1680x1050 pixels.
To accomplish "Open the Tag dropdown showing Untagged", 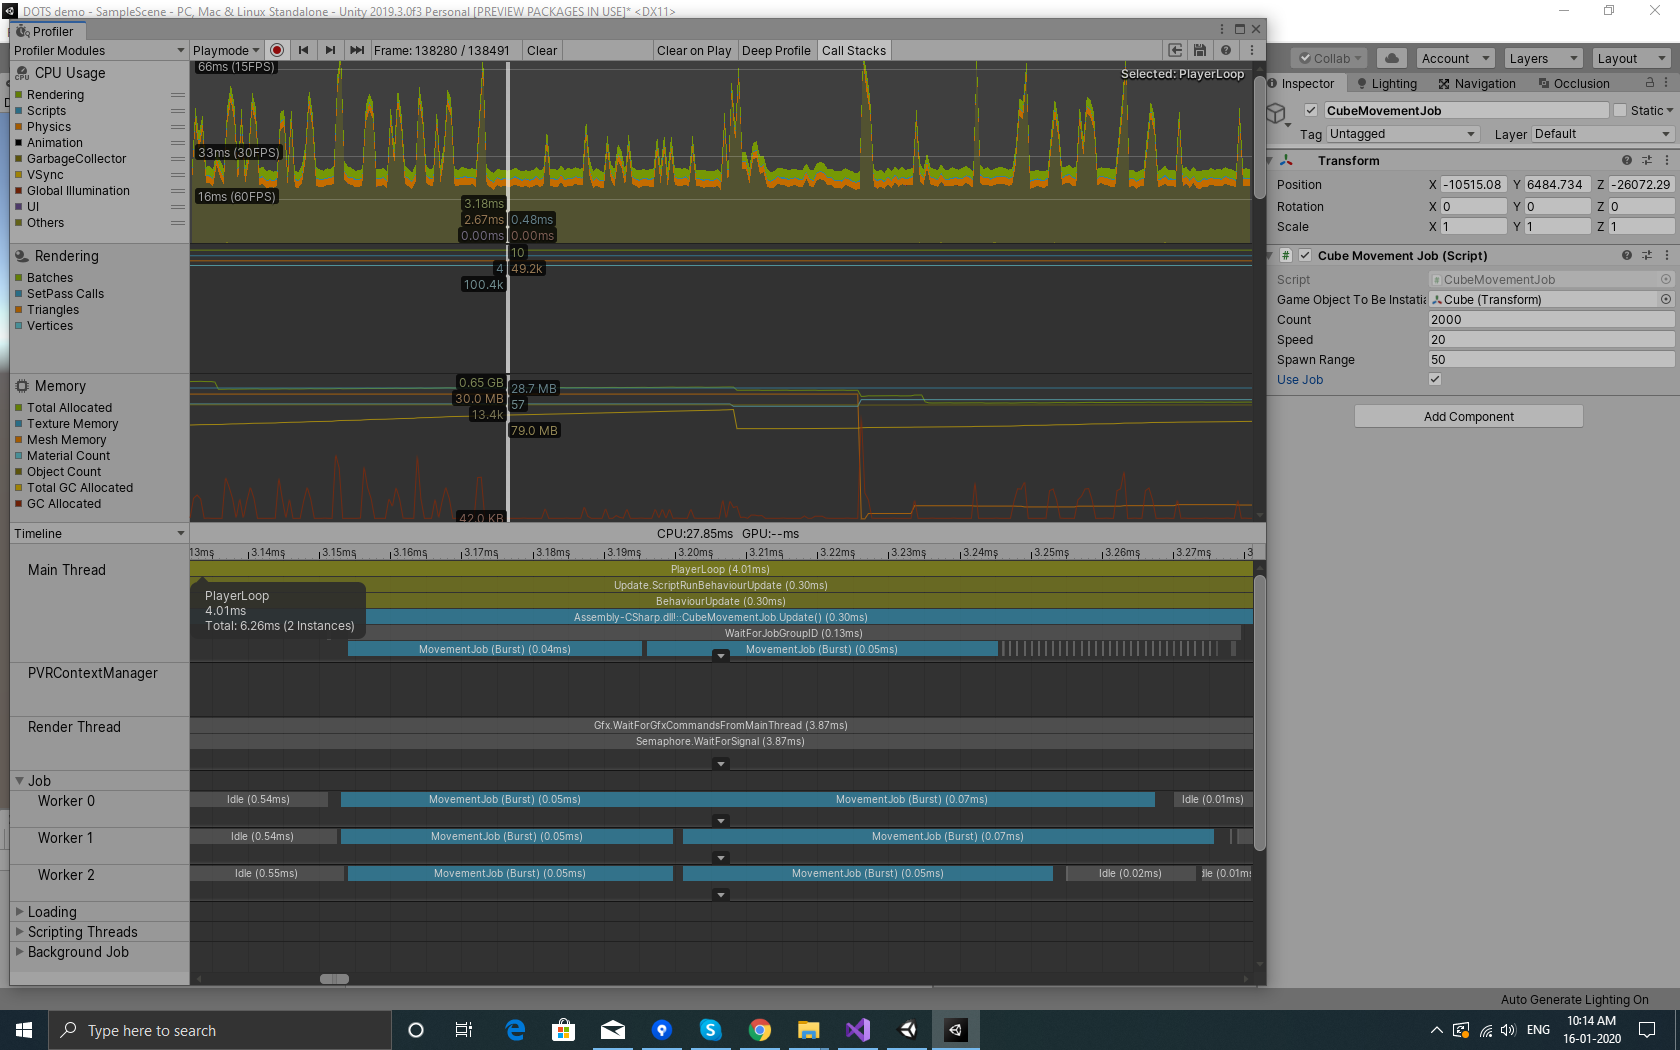I will coord(1403,134).
